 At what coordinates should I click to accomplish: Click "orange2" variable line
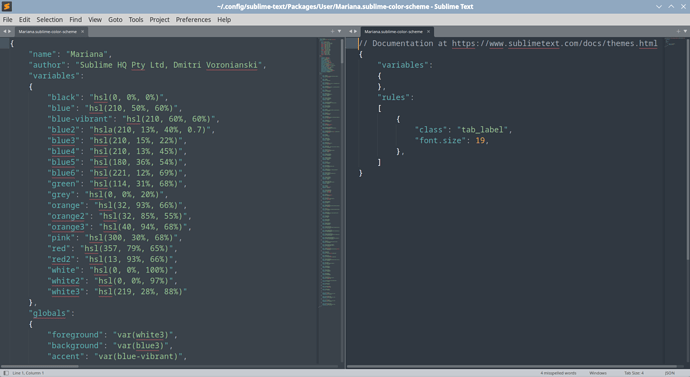tap(120, 216)
